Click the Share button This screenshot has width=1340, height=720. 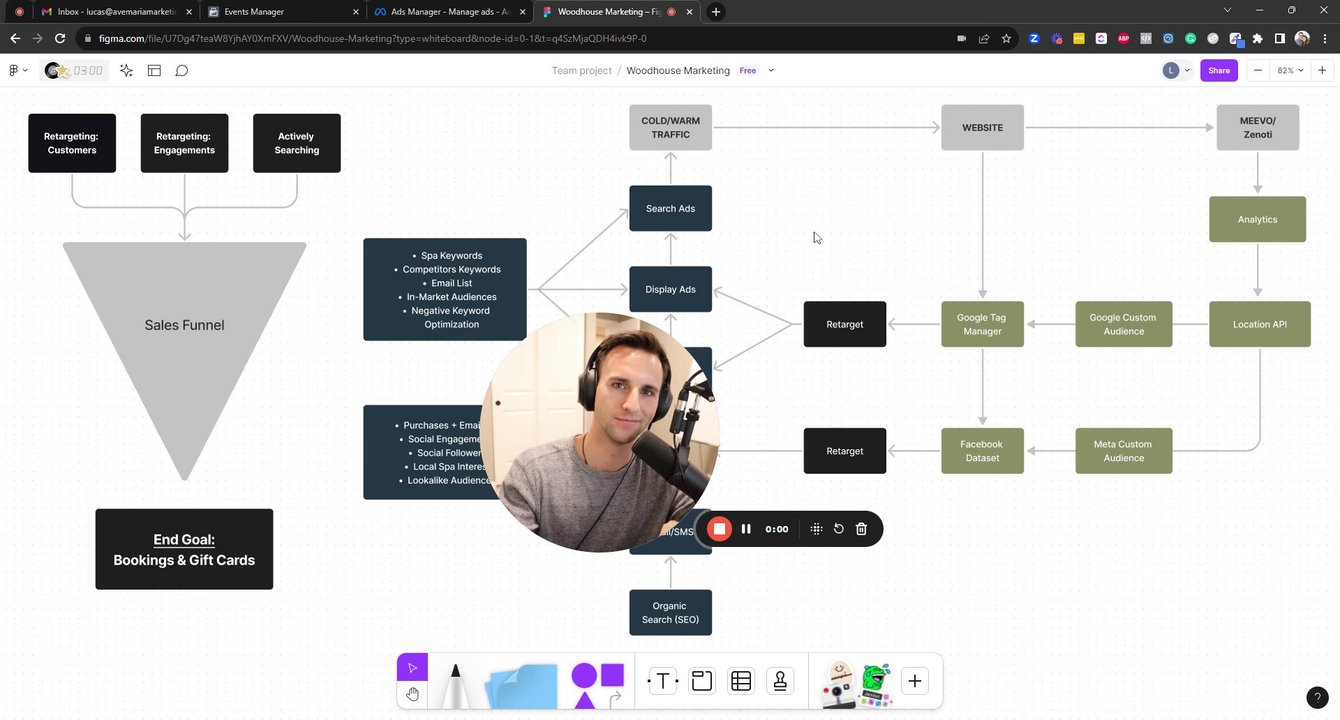coord(1219,71)
